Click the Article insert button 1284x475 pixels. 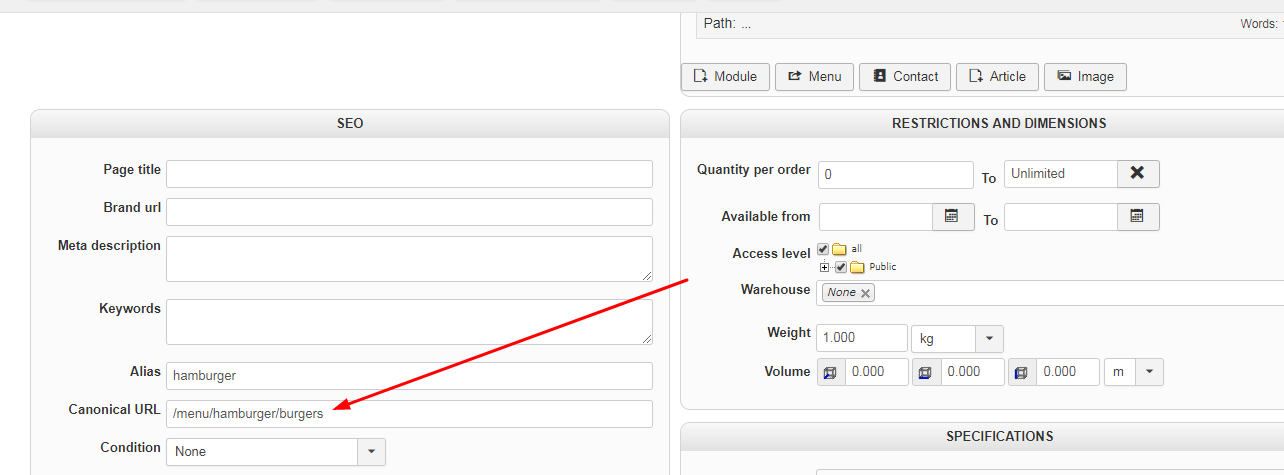(997, 76)
